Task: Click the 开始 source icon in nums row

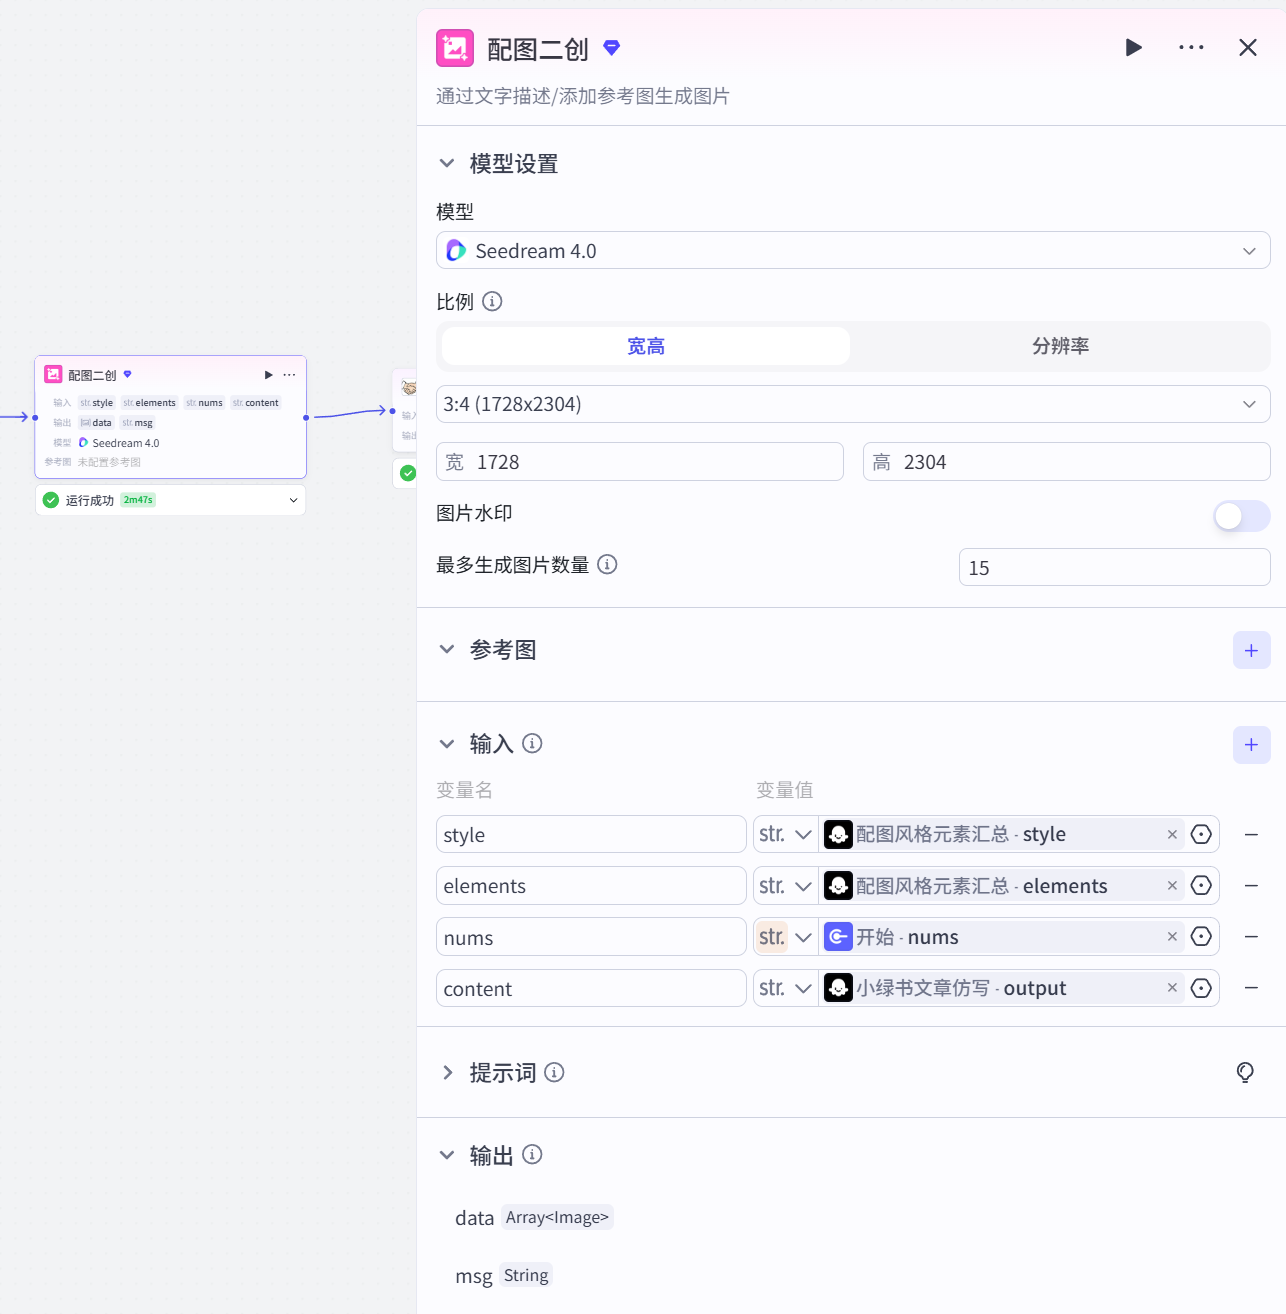Action: 838,936
